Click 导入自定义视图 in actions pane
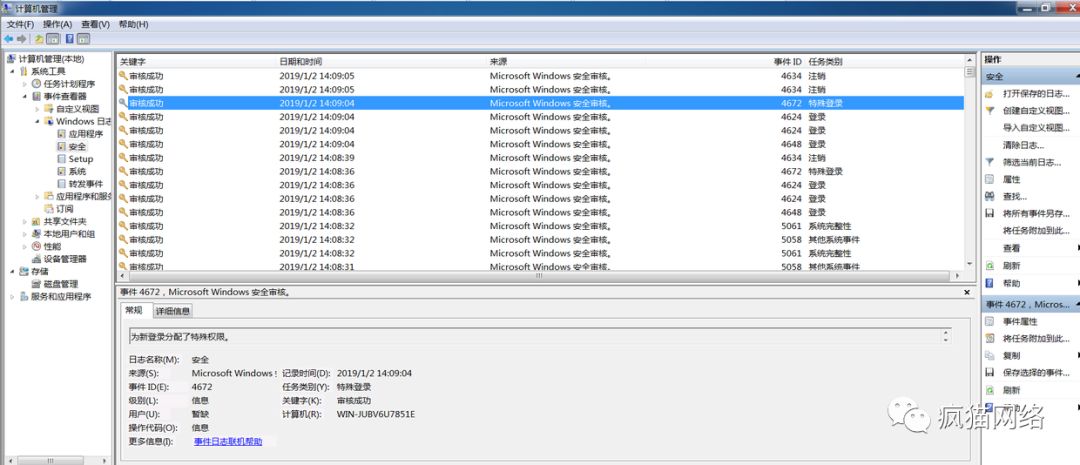 pyautogui.click(x=1035, y=127)
